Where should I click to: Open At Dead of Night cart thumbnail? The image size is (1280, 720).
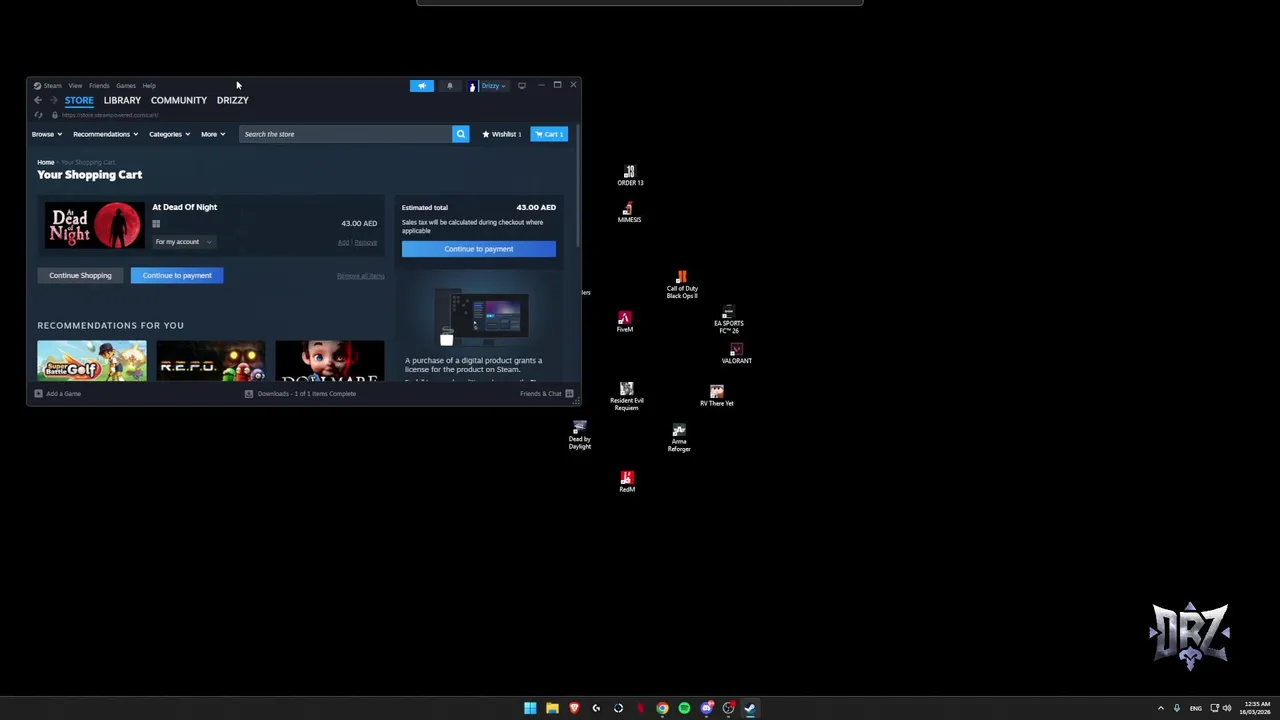coord(94,225)
